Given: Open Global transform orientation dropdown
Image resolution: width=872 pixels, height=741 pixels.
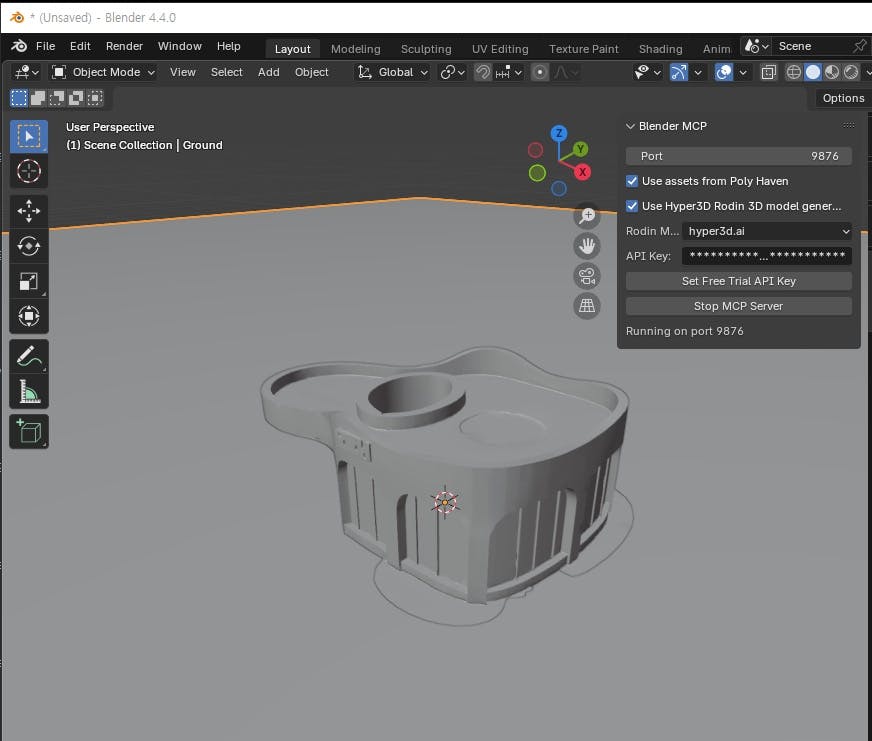Looking at the screenshot, I should (x=393, y=72).
